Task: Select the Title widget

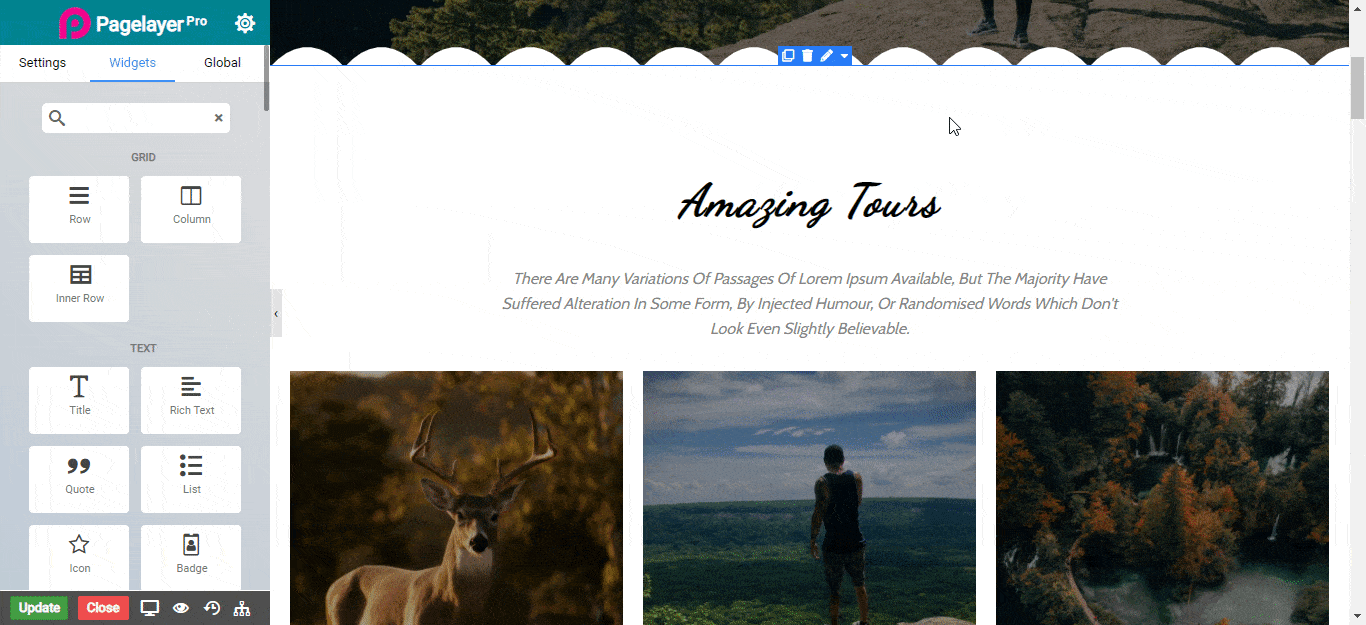Action: (79, 400)
